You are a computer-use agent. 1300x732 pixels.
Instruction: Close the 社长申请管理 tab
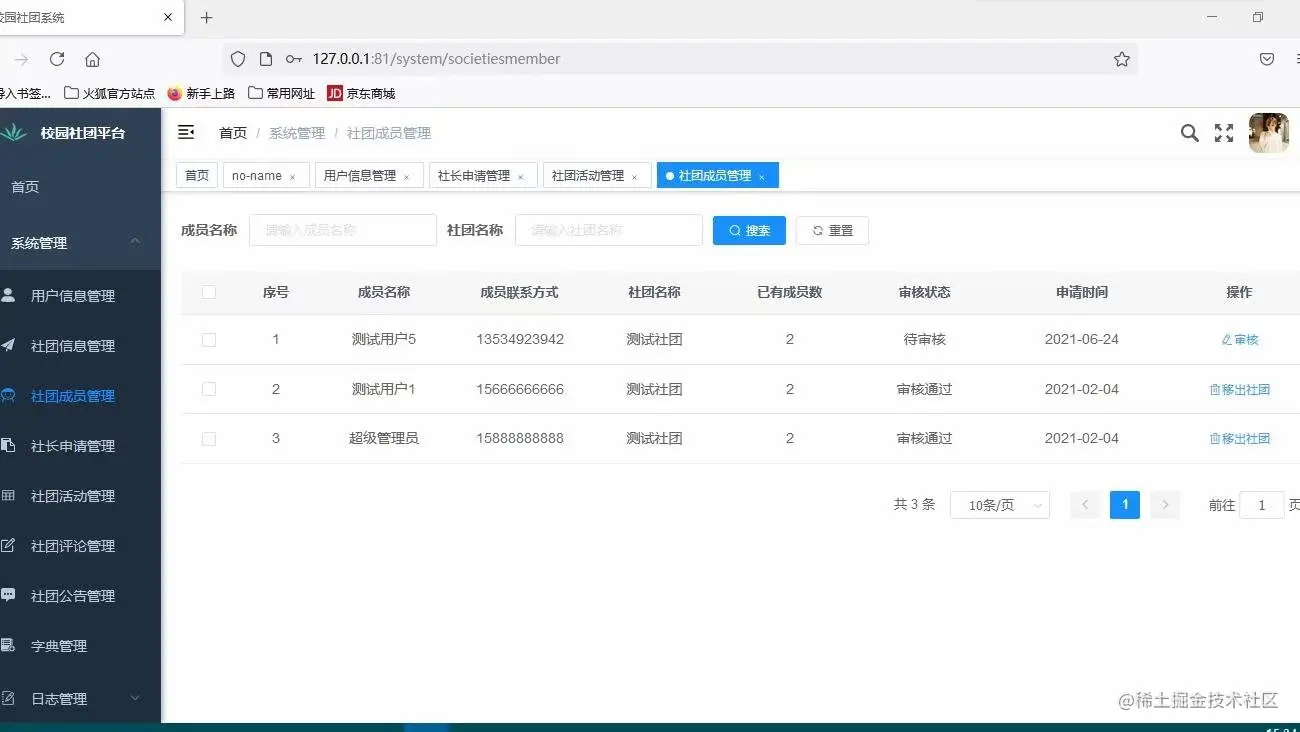[520, 177]
